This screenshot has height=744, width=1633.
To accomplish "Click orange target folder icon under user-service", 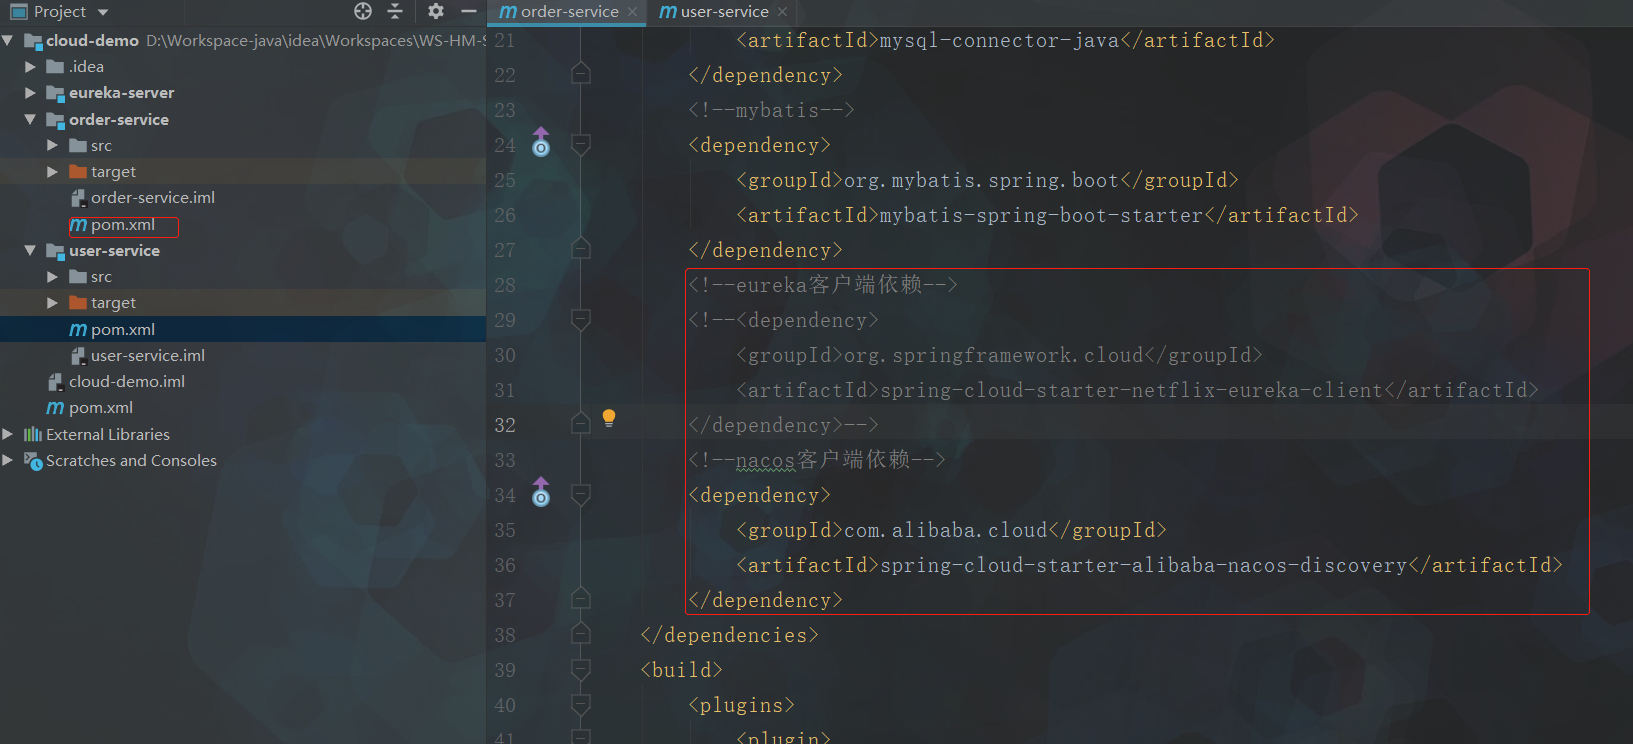I will [x=77, y=303].
